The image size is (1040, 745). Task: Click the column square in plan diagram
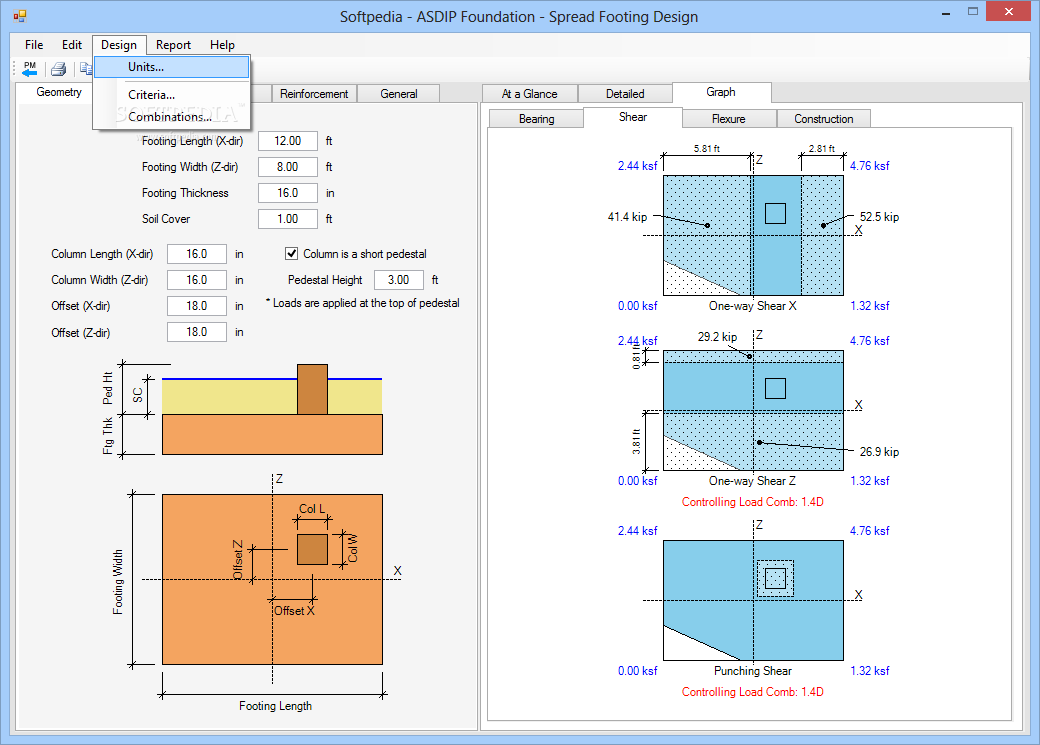pos(312,549)
